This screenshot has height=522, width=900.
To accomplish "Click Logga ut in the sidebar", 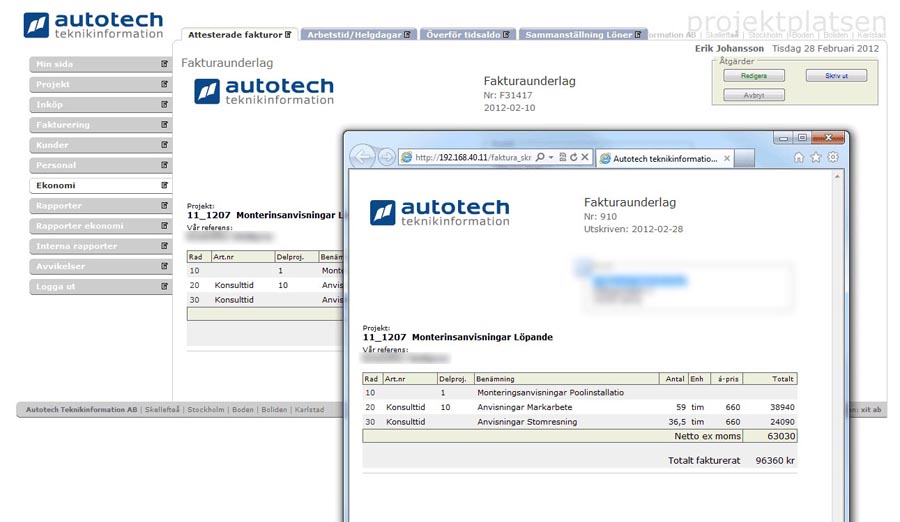I will 100,287.
